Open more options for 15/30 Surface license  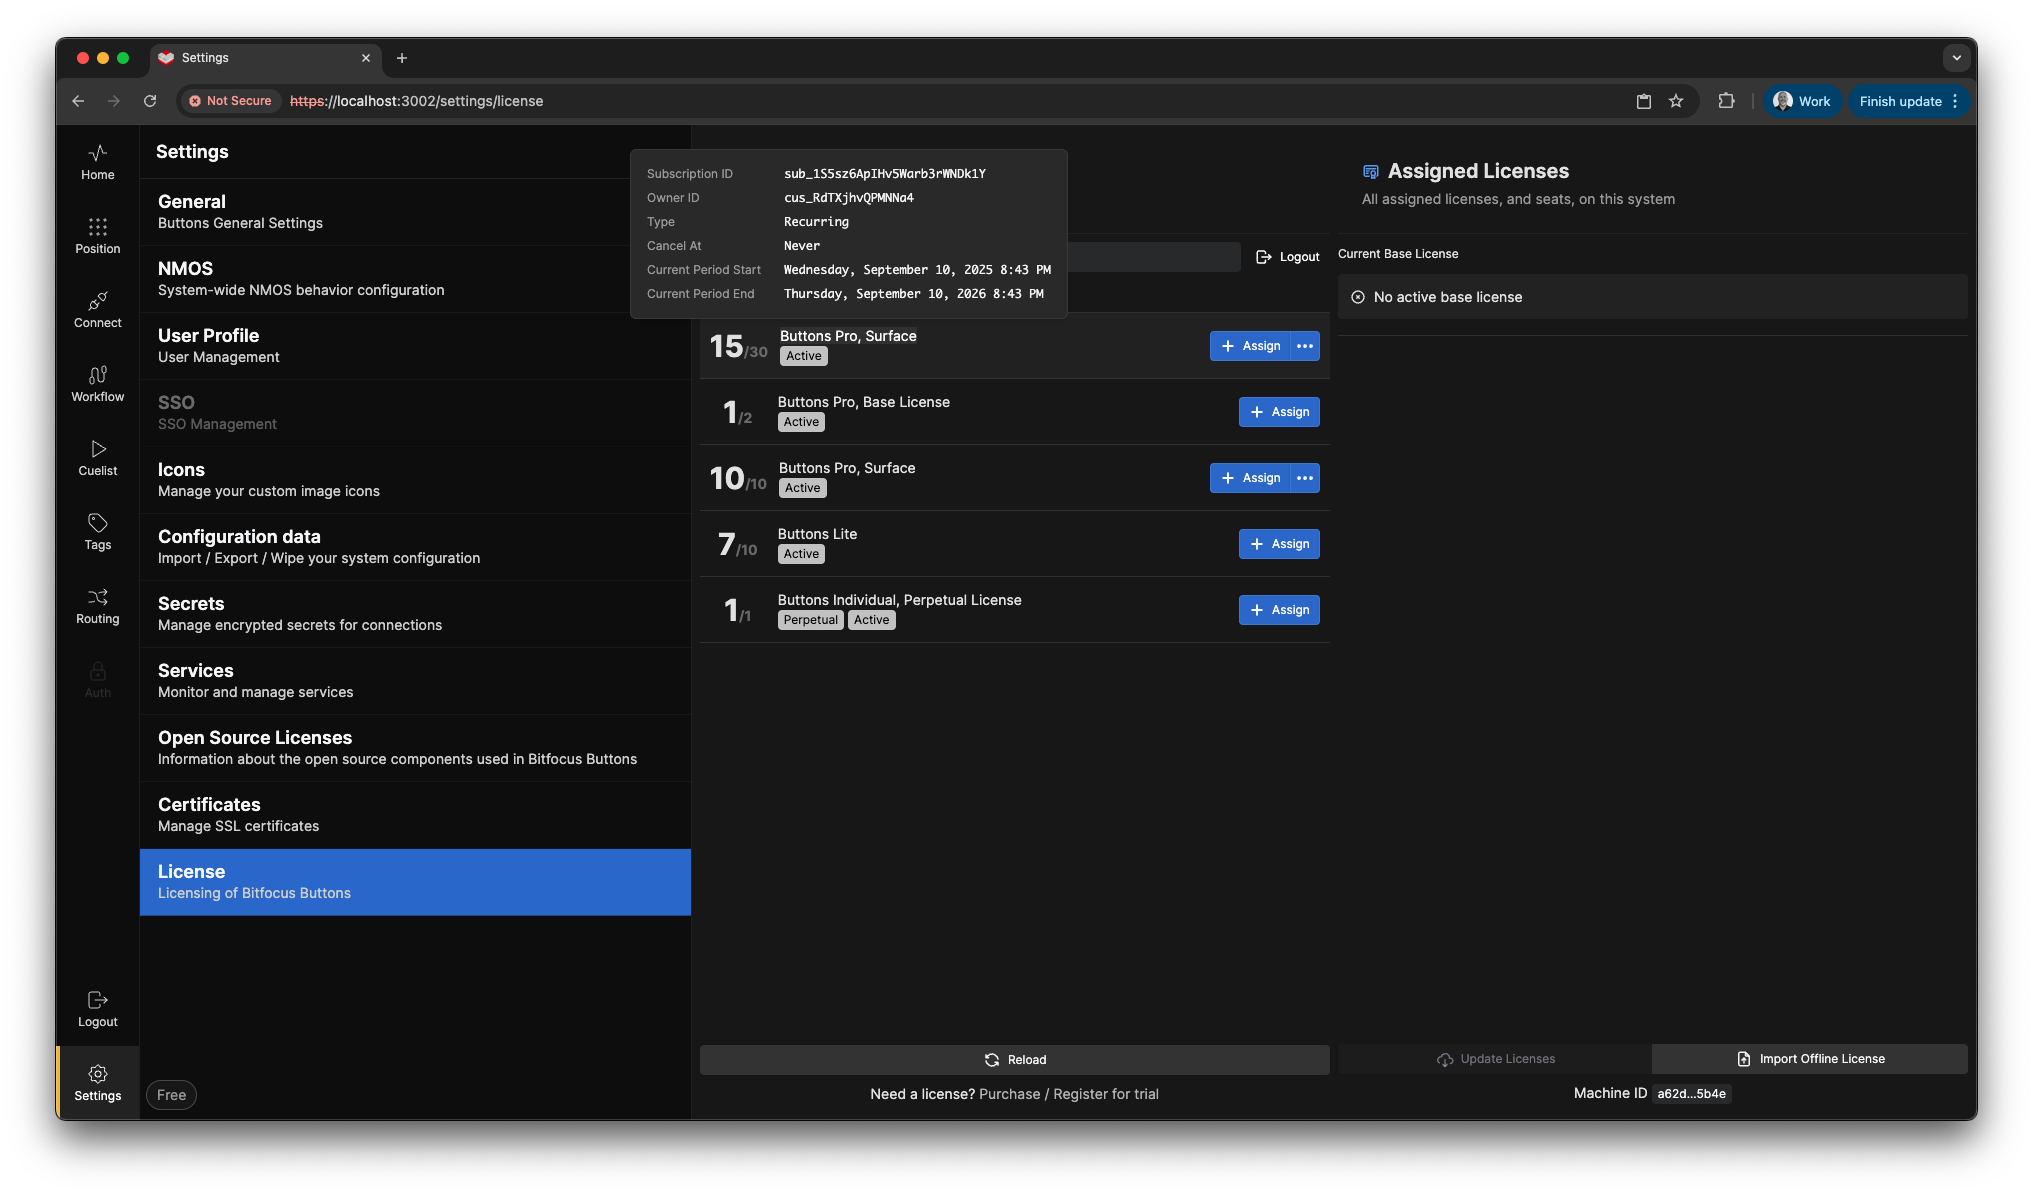coord(1305,346)
